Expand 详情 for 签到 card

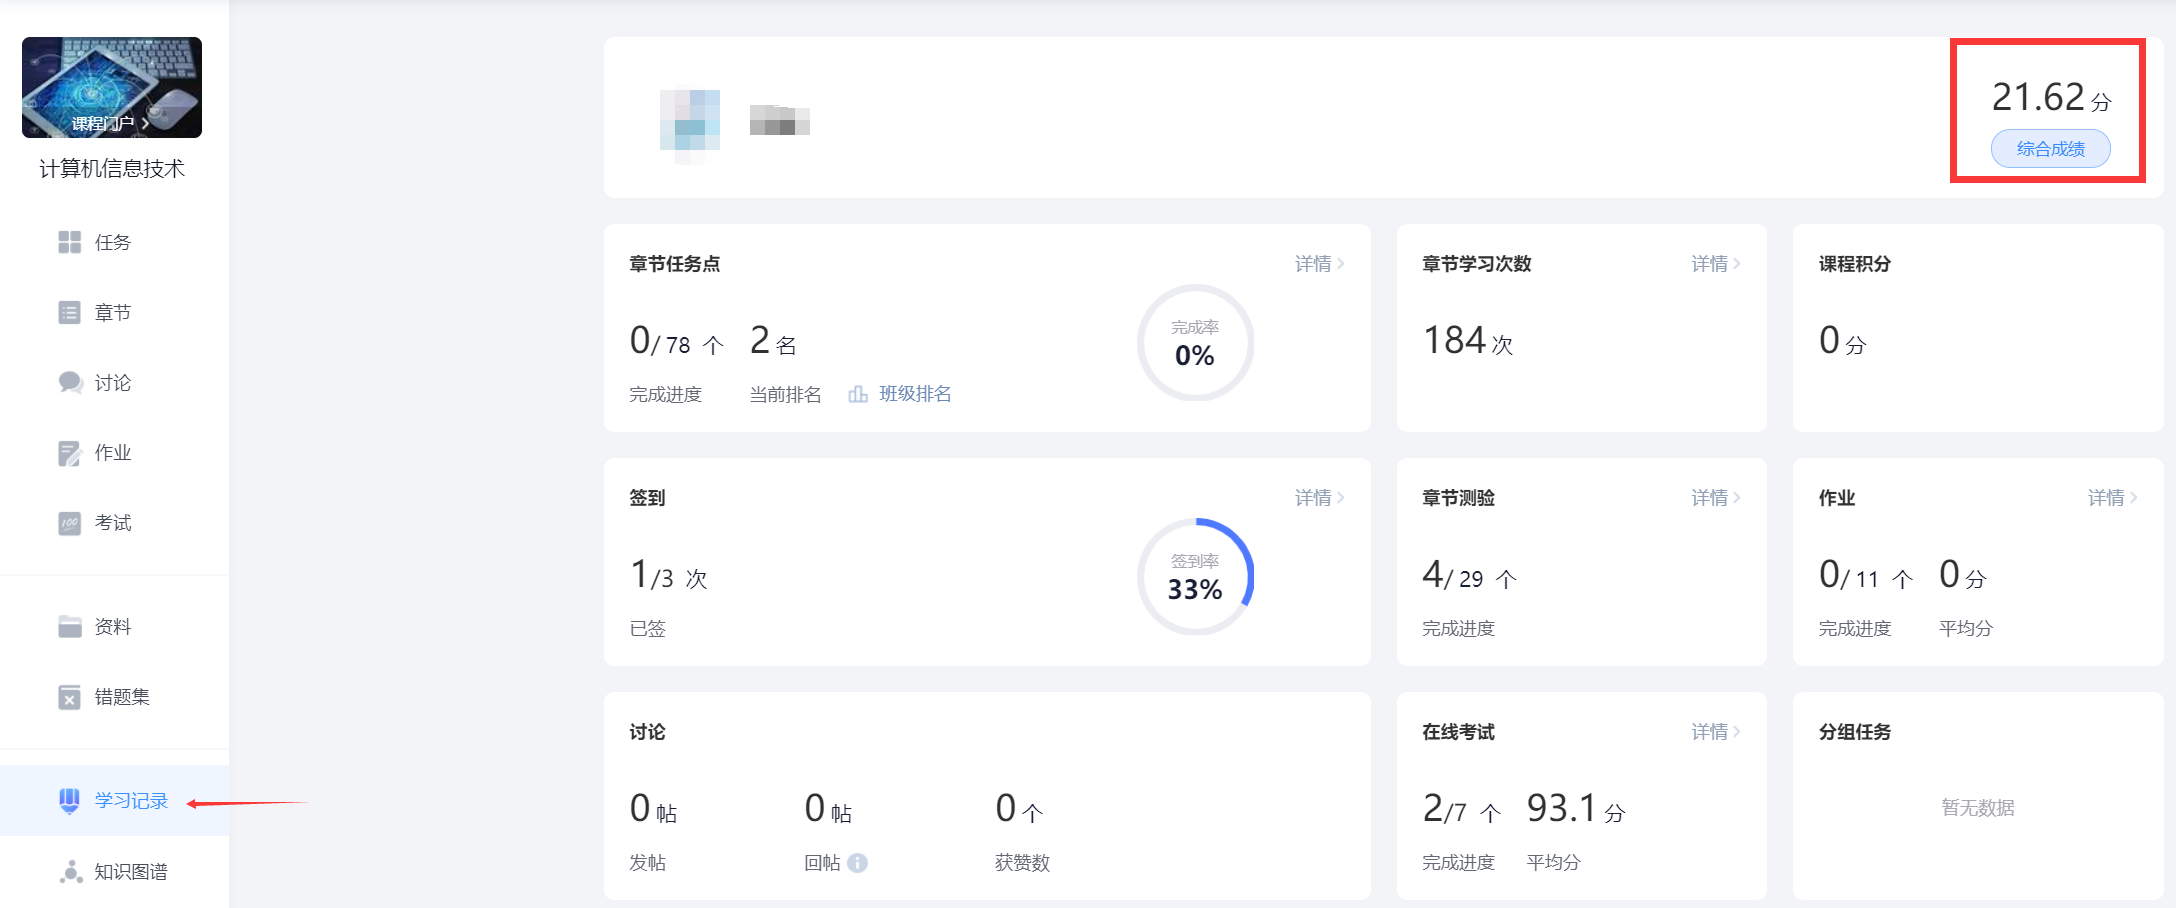click(x=1318, y=498)
